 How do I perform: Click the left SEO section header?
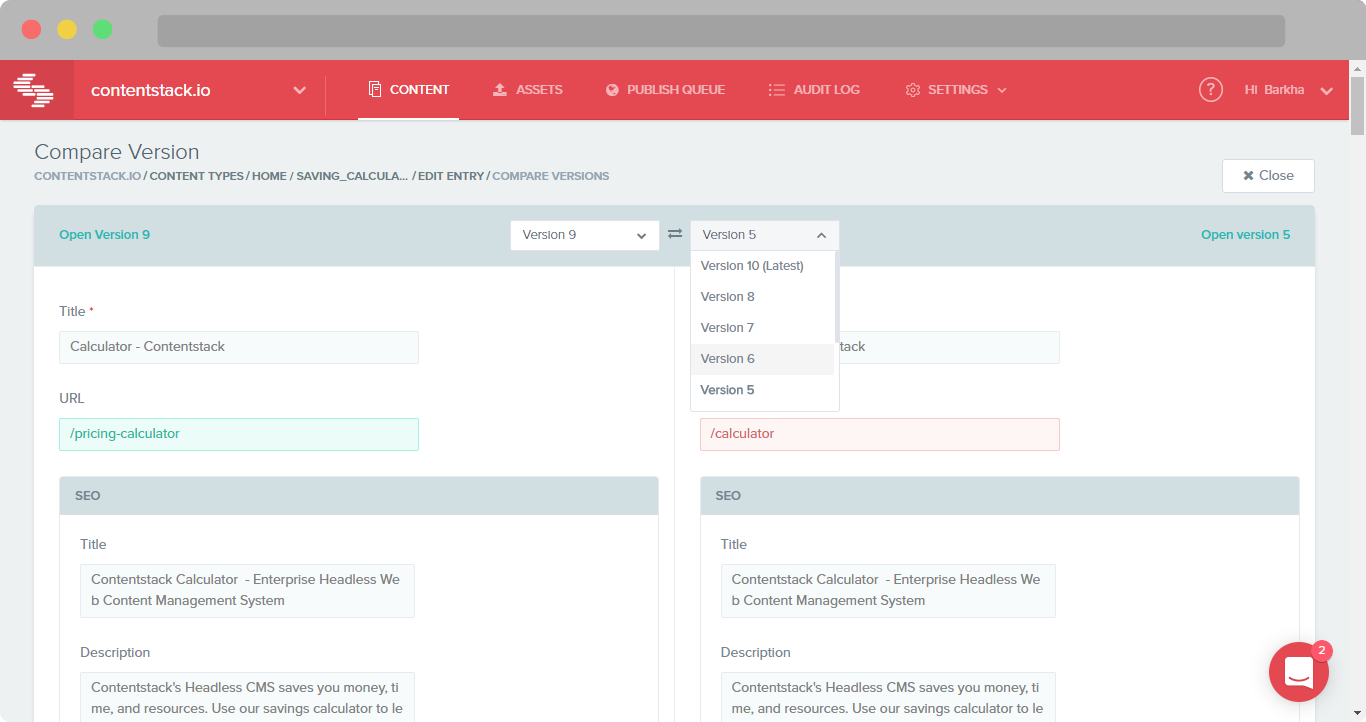(x=359, y=496)
